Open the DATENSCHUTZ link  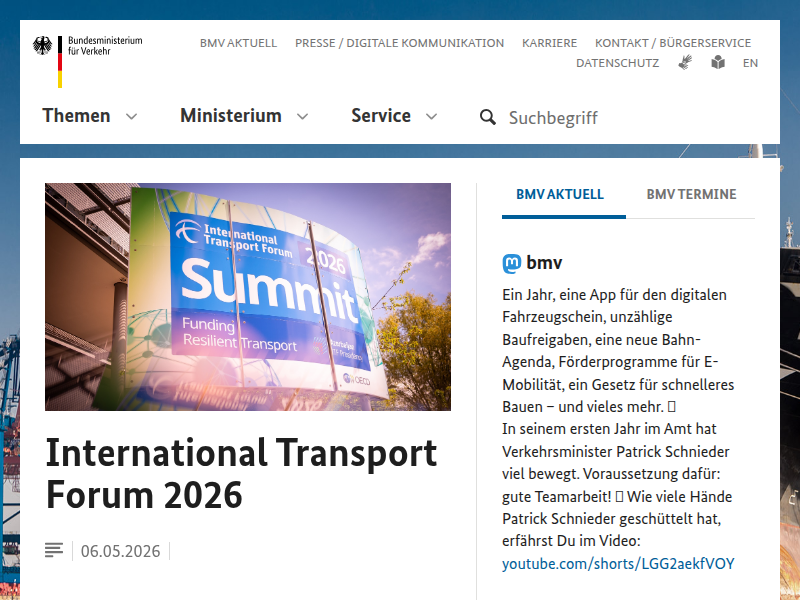[x=617, y=63]
